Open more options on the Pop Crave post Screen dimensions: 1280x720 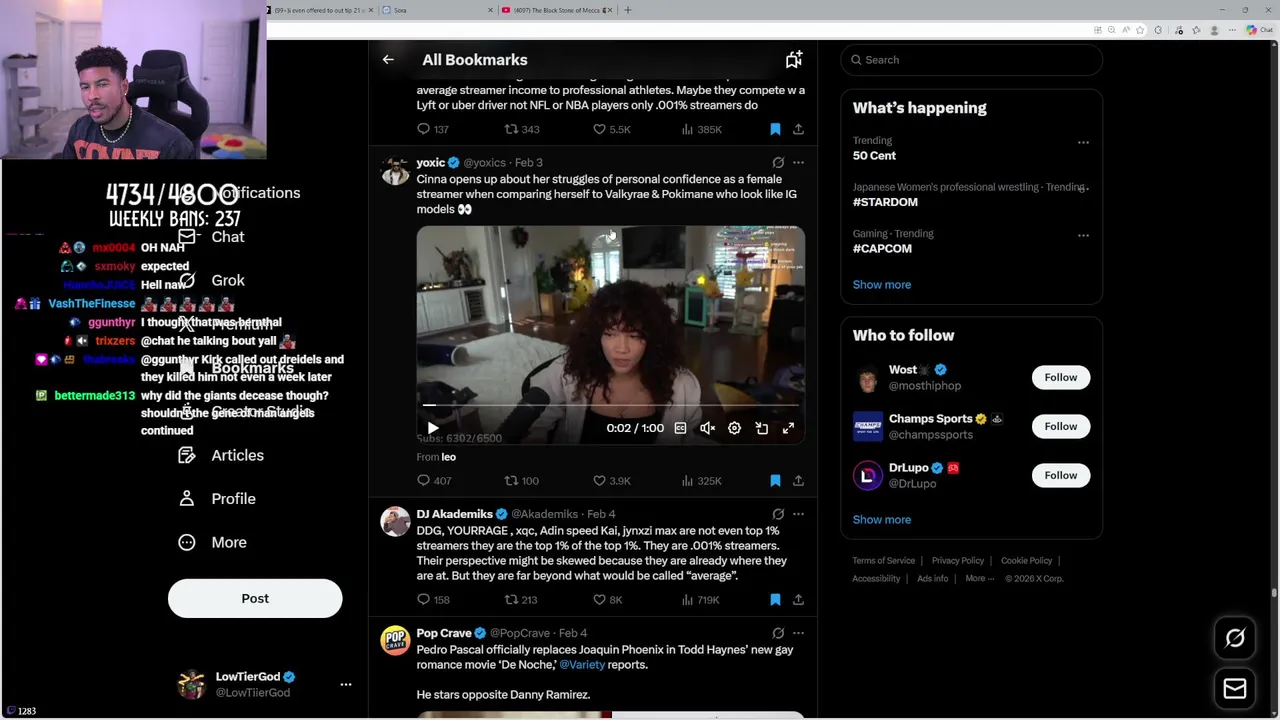(798, 633)
